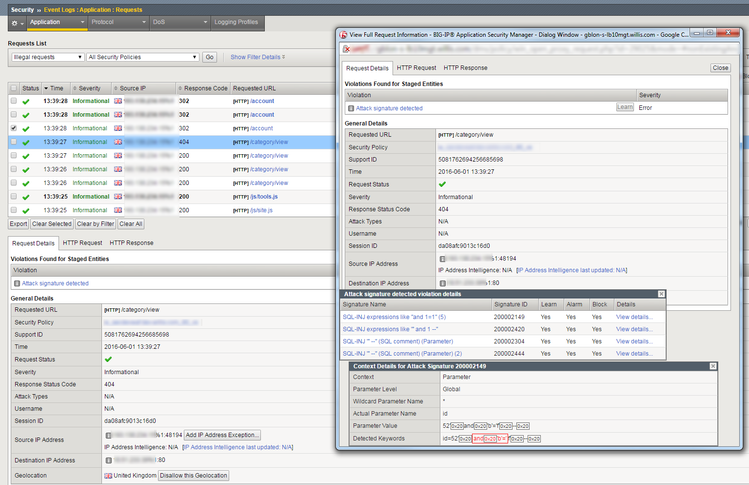The width and height of the screenshot is (749, 485).
Task: Uncheck the checked 13:39:28 /account request
Action: click(13, 129)
